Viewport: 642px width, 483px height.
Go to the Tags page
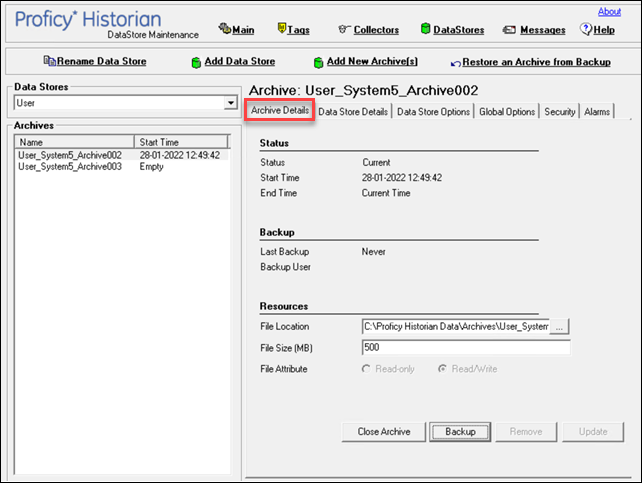point(298,30)
